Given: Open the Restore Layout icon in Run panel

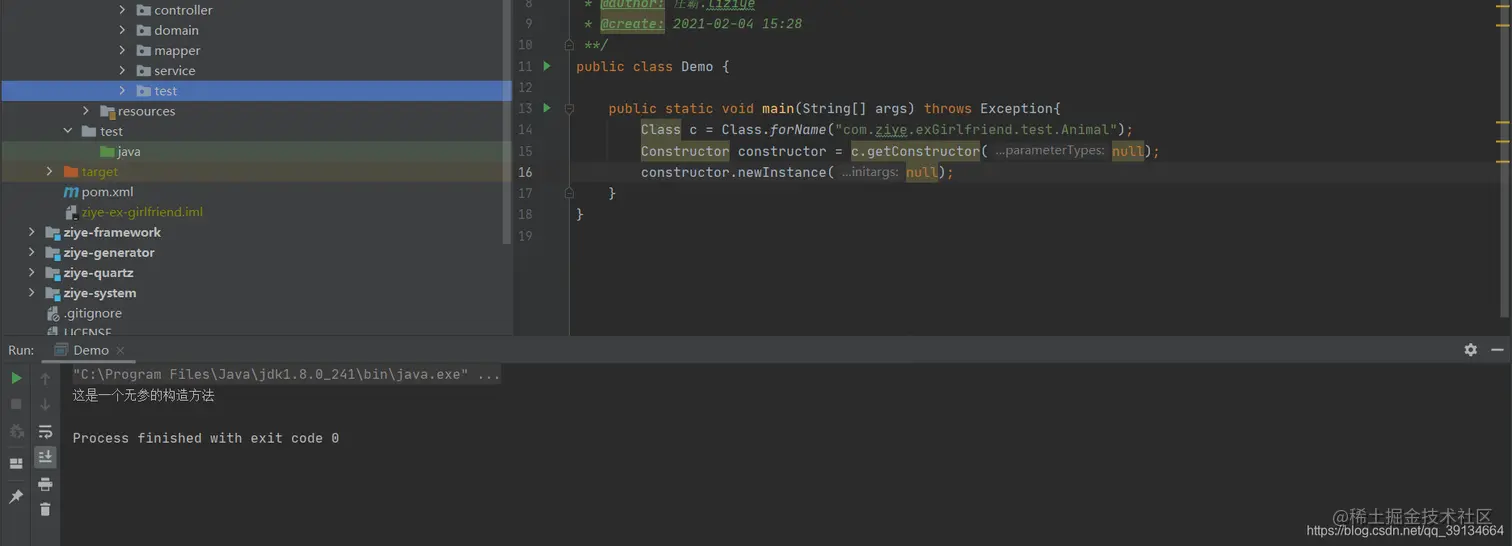Looking at the screenshot, I should coord(16,464).
